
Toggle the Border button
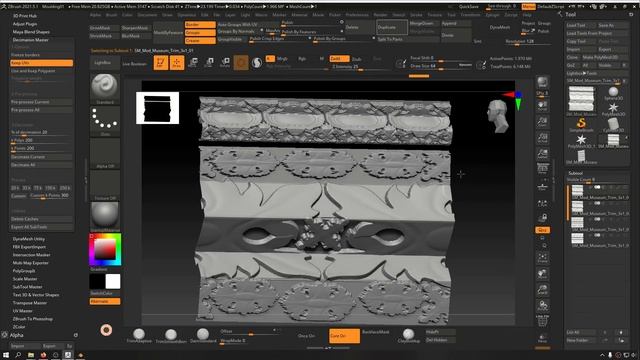[200, 24]
